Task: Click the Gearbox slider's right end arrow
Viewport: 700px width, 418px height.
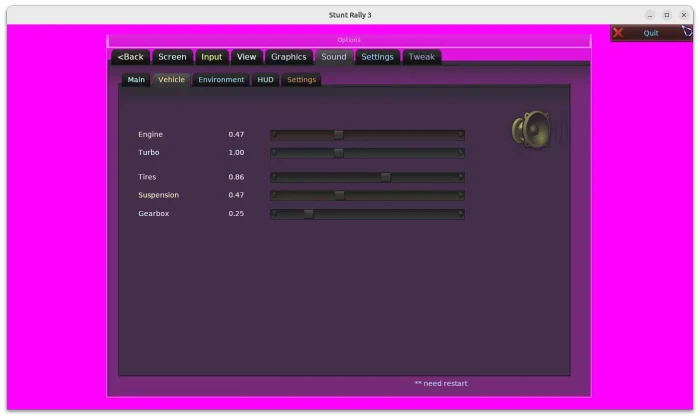Action: tap(460, 214)
